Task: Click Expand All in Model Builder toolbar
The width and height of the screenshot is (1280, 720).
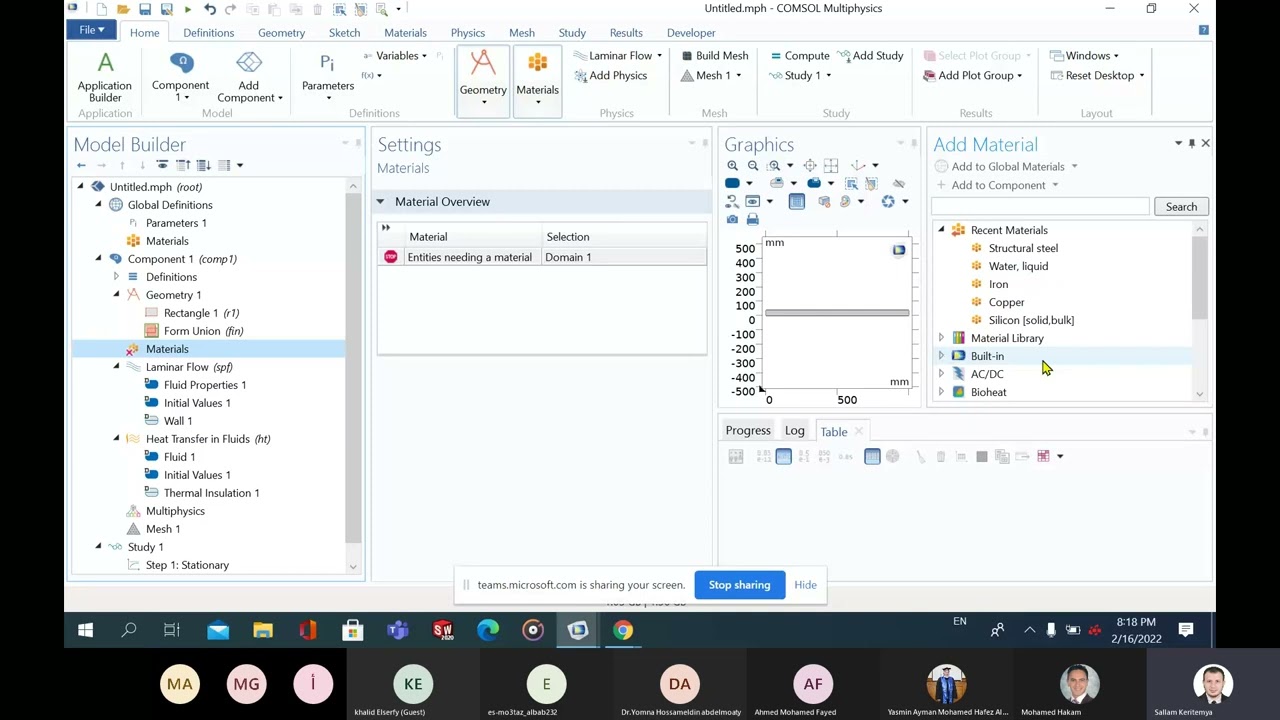Action: click(x=203, y=165)
